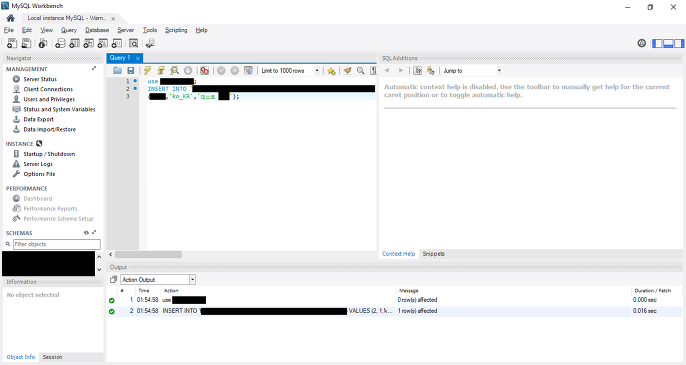Screen dimensions: 686x365
Task: Open the Edit menu
Action: pyautogui.click(x=27, y=30)
